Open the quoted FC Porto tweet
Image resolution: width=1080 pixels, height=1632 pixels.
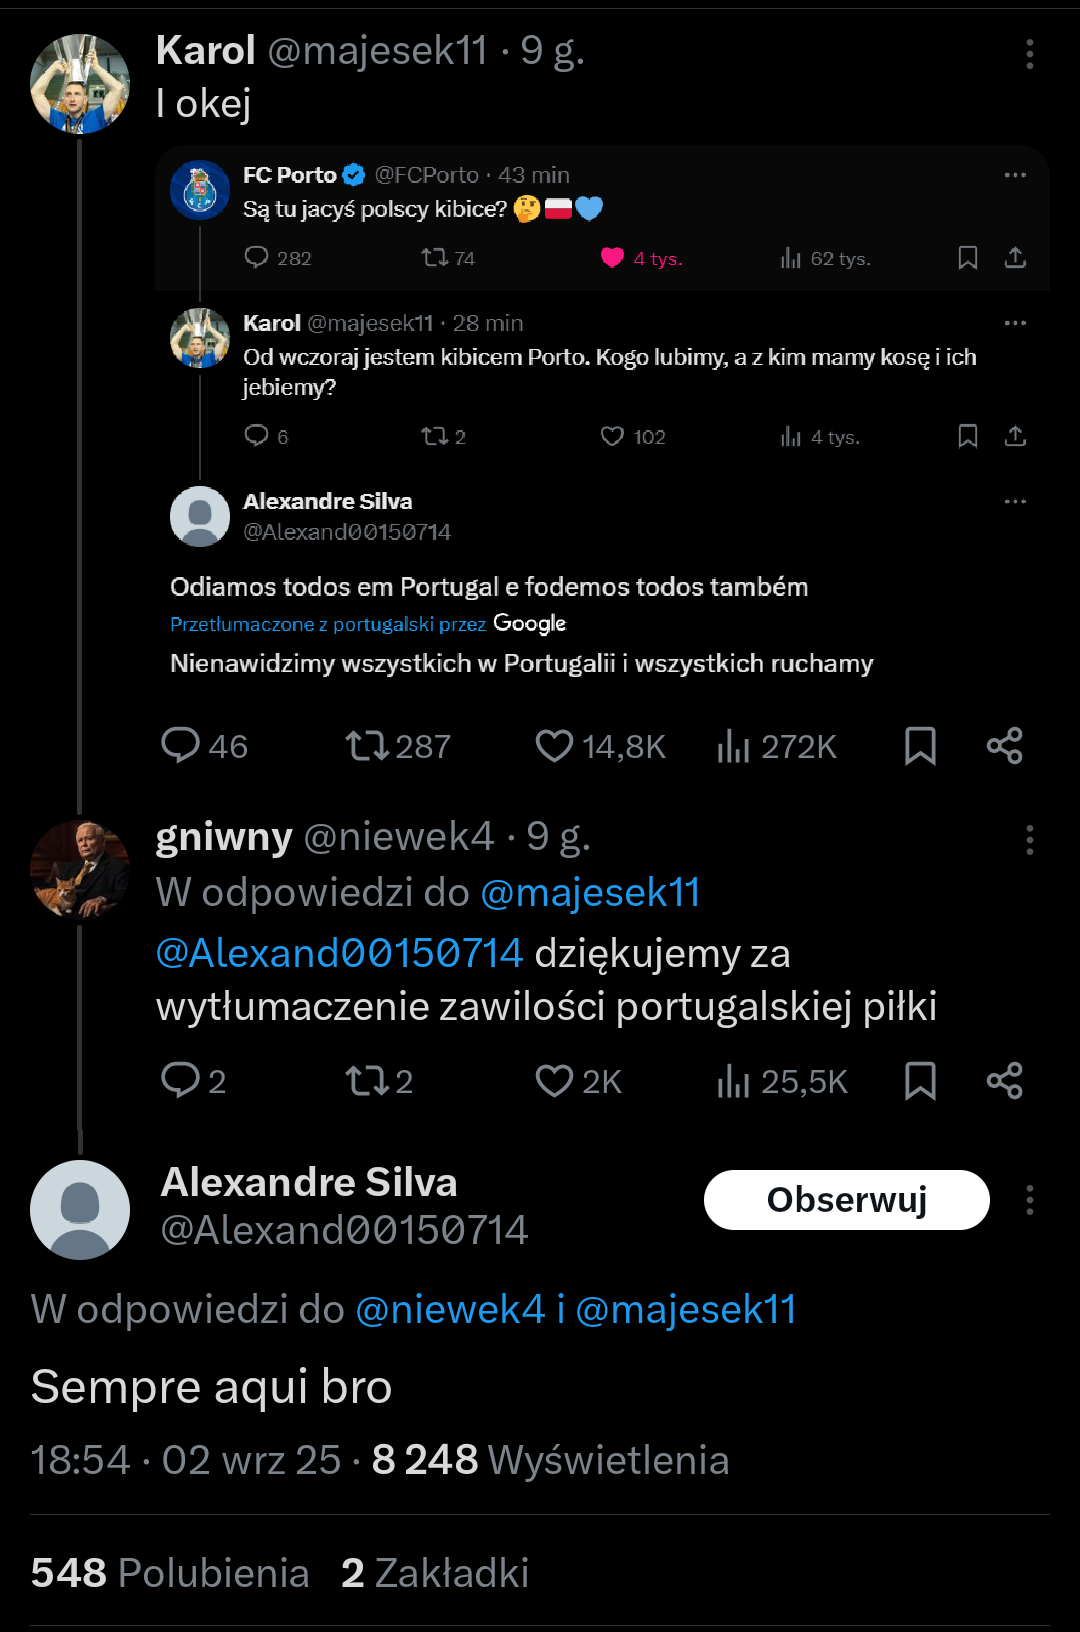pos(600,208)
